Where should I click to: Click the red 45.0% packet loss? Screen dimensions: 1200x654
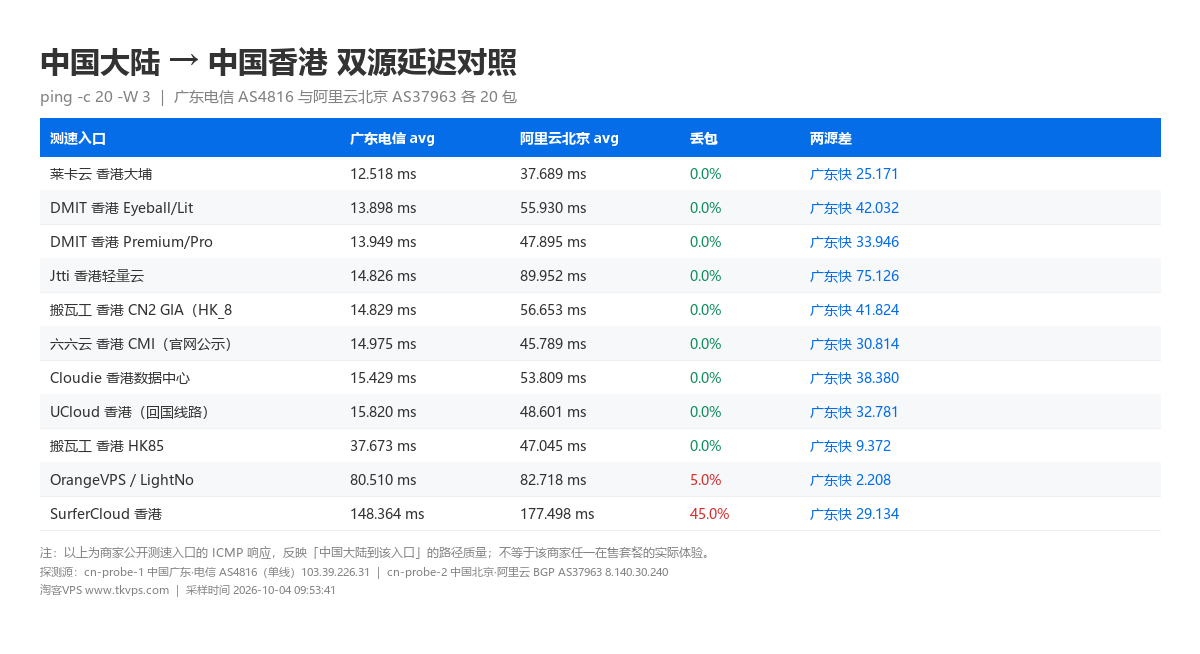710,514
